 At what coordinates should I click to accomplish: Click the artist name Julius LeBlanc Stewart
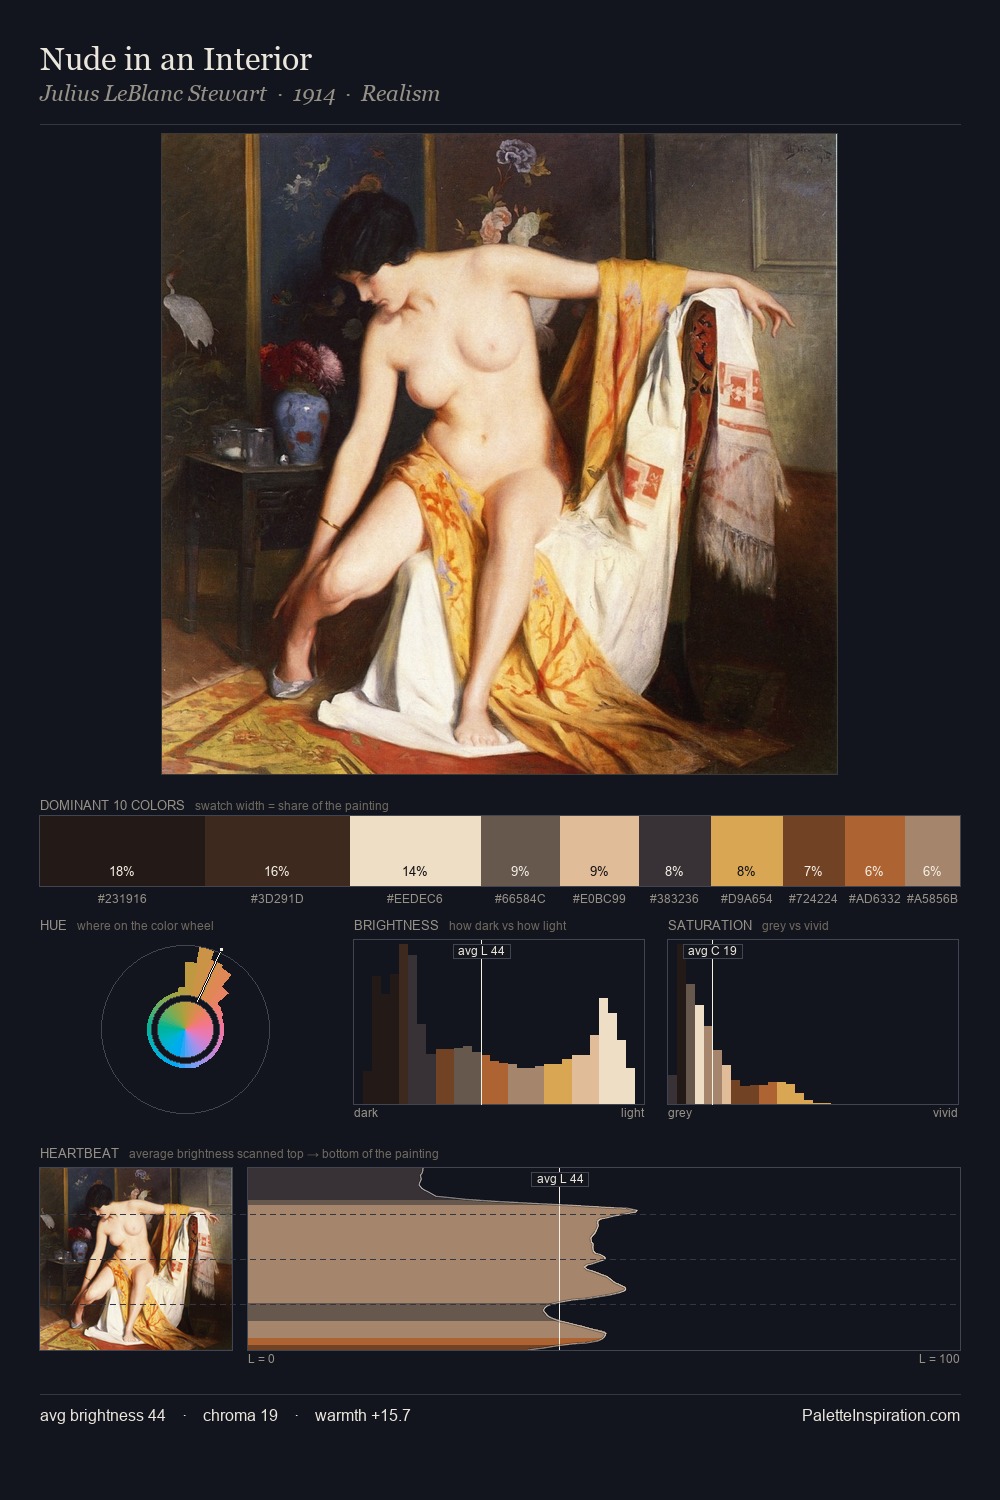(153, 94)
